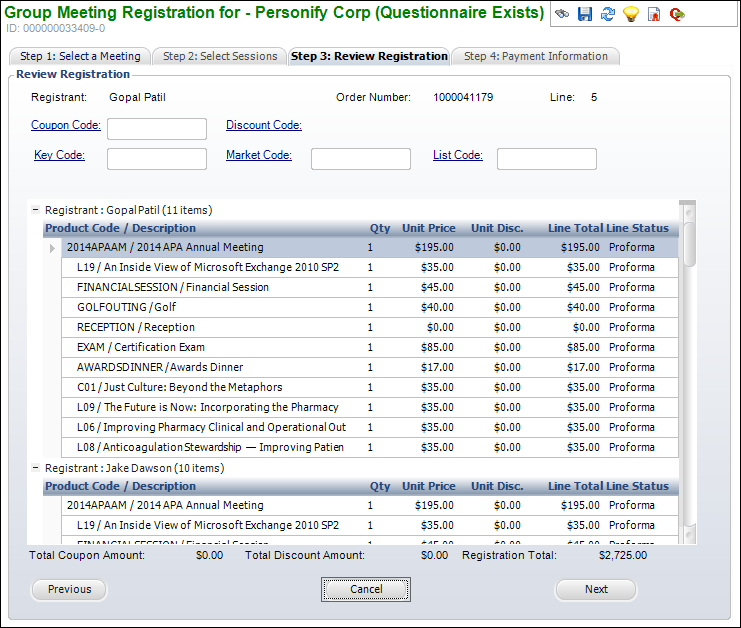The width and height of the screenshot is (741, 628).
Task: Click the $17.00 line total for Awards Dinner
Action: coord(583,367)
